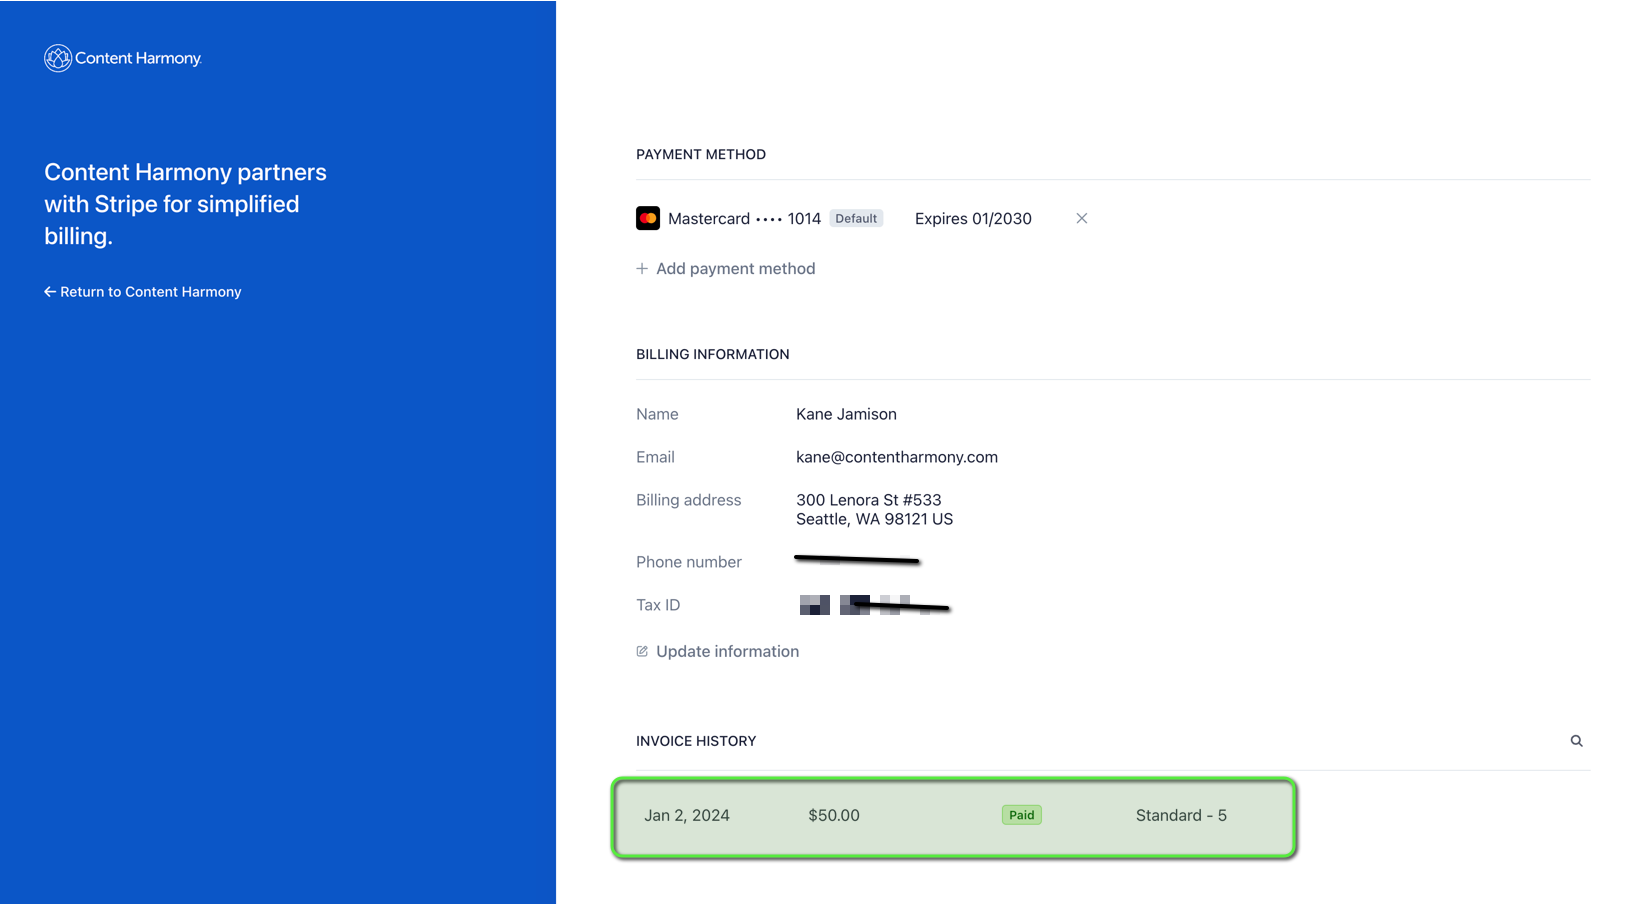Click the Return to Content Harmony link

(x=143, y=292)
